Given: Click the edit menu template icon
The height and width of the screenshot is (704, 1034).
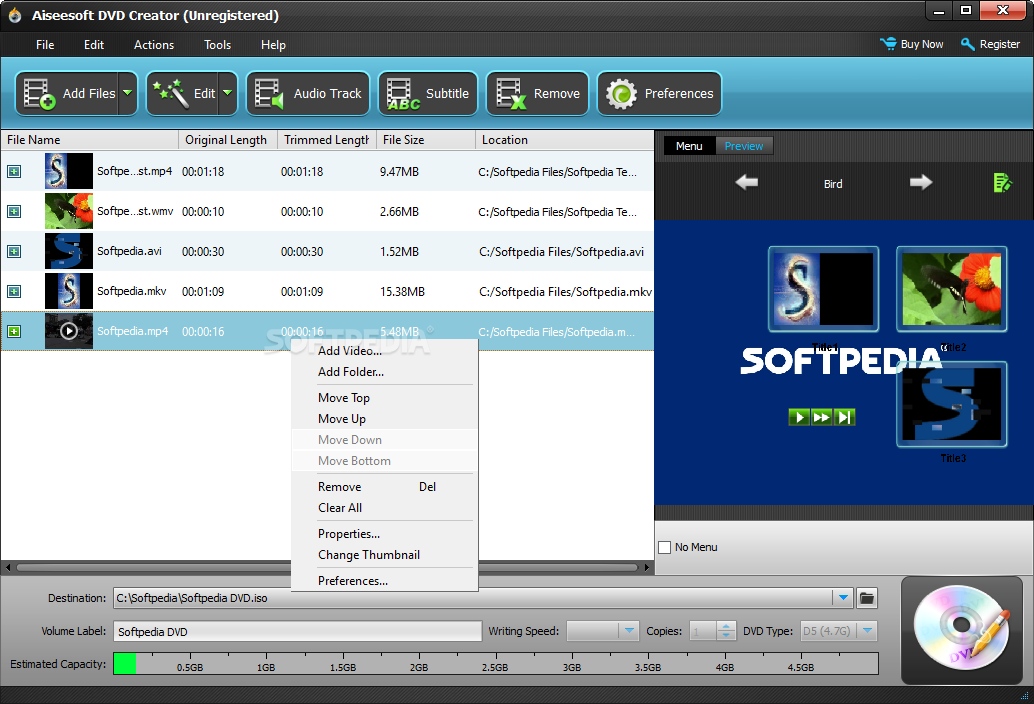Looking at the screenshot, I should point(1002,183).
